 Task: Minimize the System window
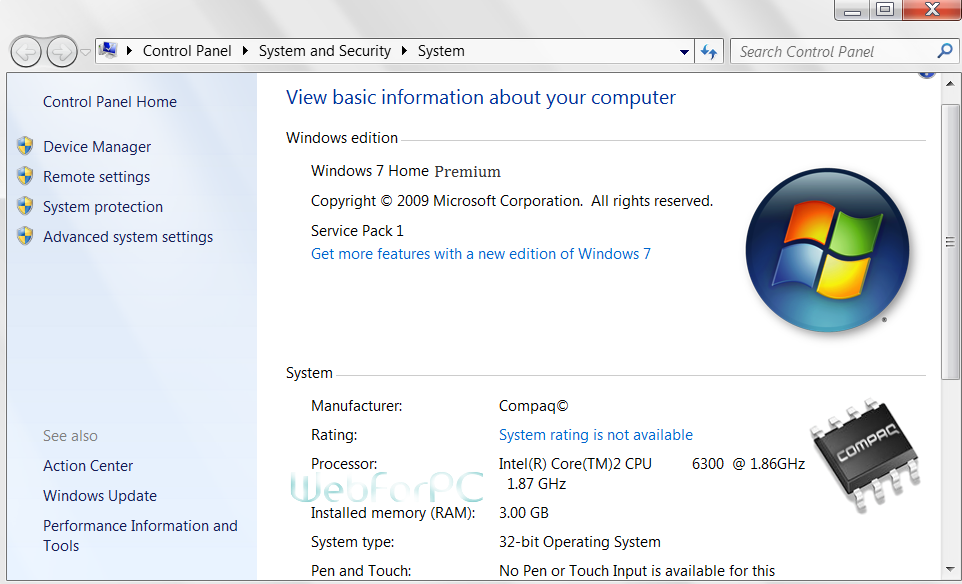pos(852,10)
